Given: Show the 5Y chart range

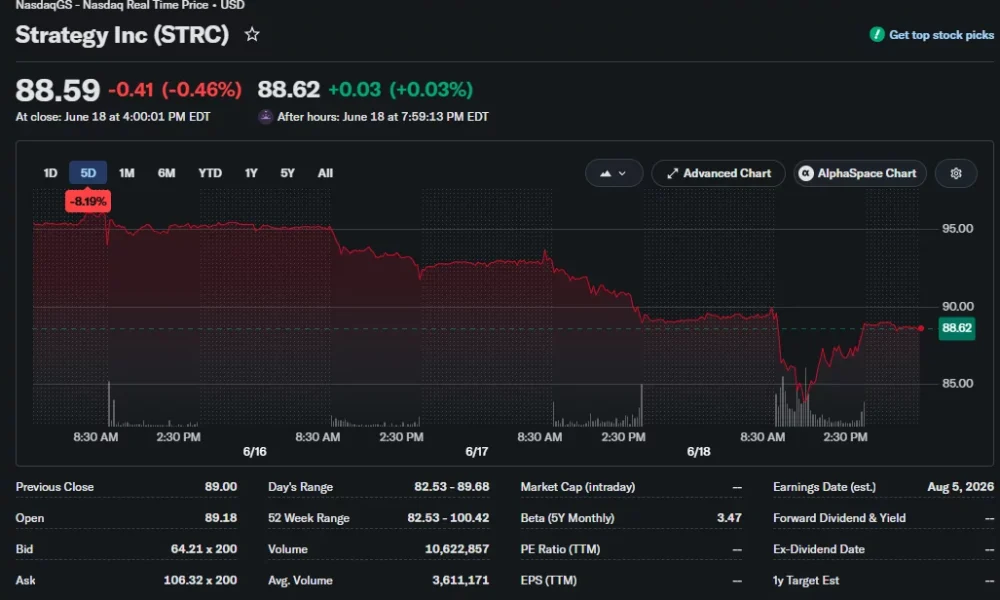Looking at the screenshot, I should point(287,173).
